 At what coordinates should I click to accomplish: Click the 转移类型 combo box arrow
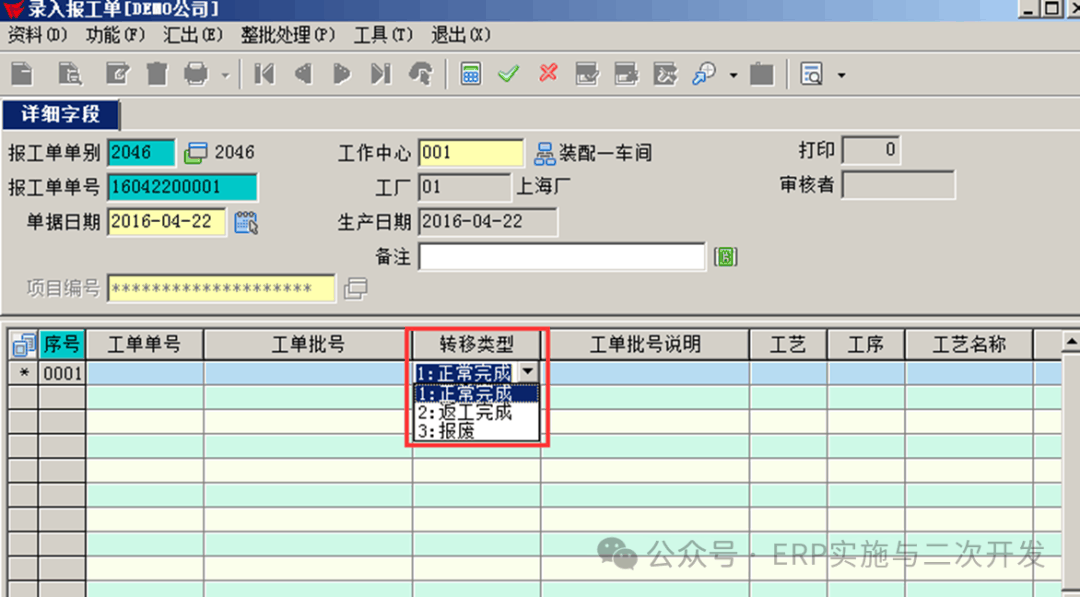528,372
